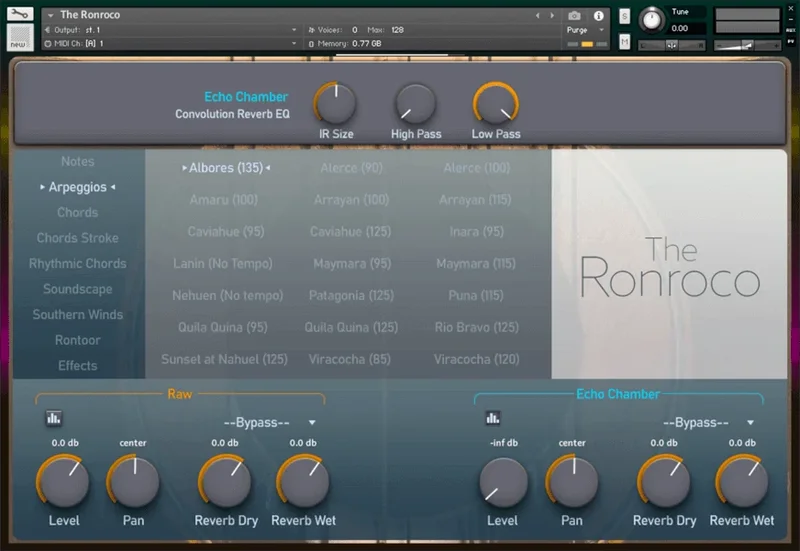Click the Tune knob in header

(652, 20)
